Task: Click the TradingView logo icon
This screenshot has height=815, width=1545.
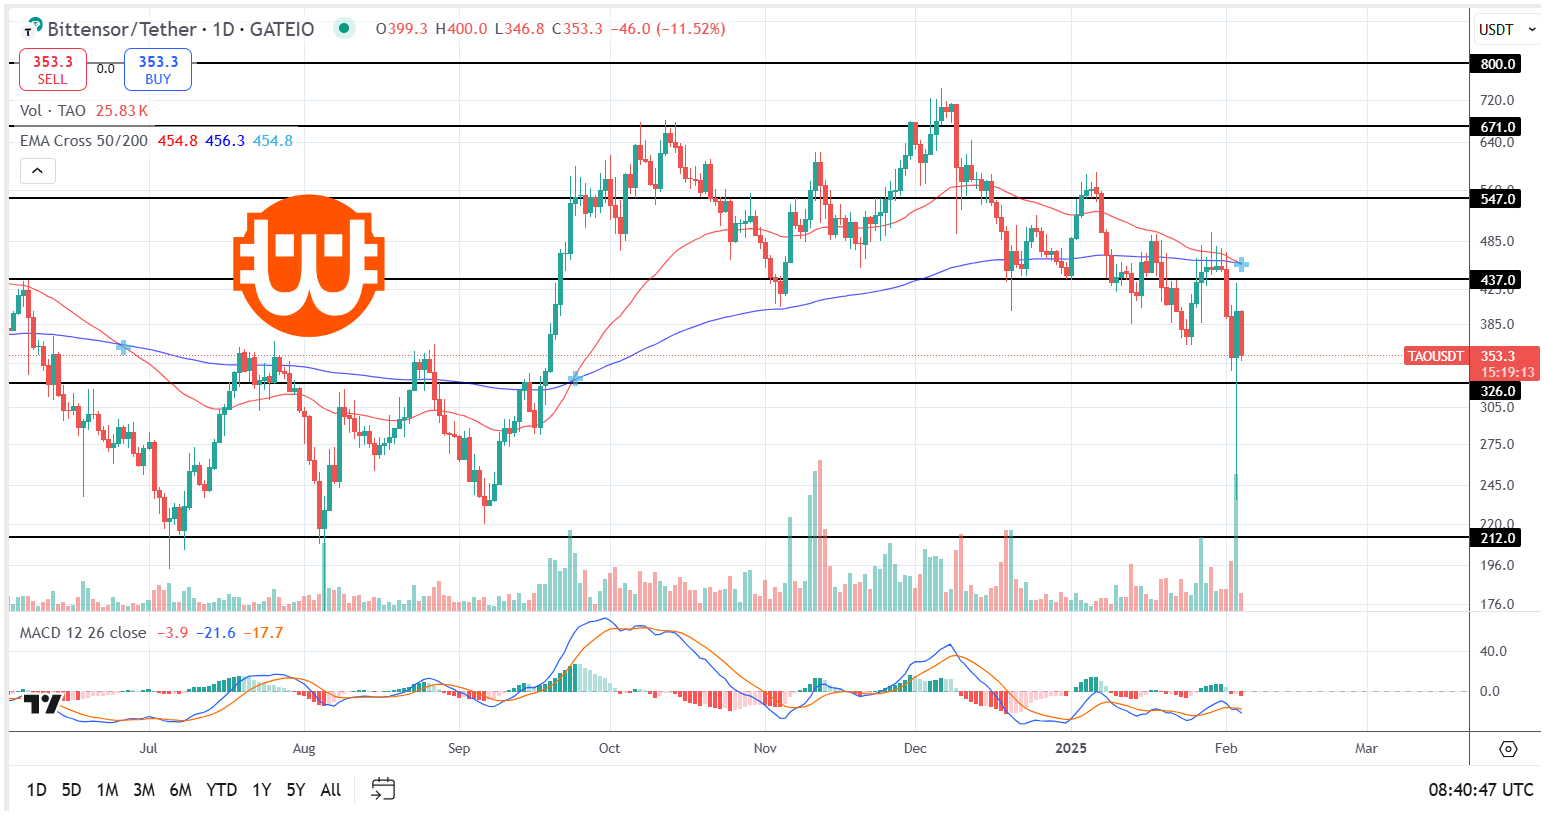Action: click(x=42, y=704)
